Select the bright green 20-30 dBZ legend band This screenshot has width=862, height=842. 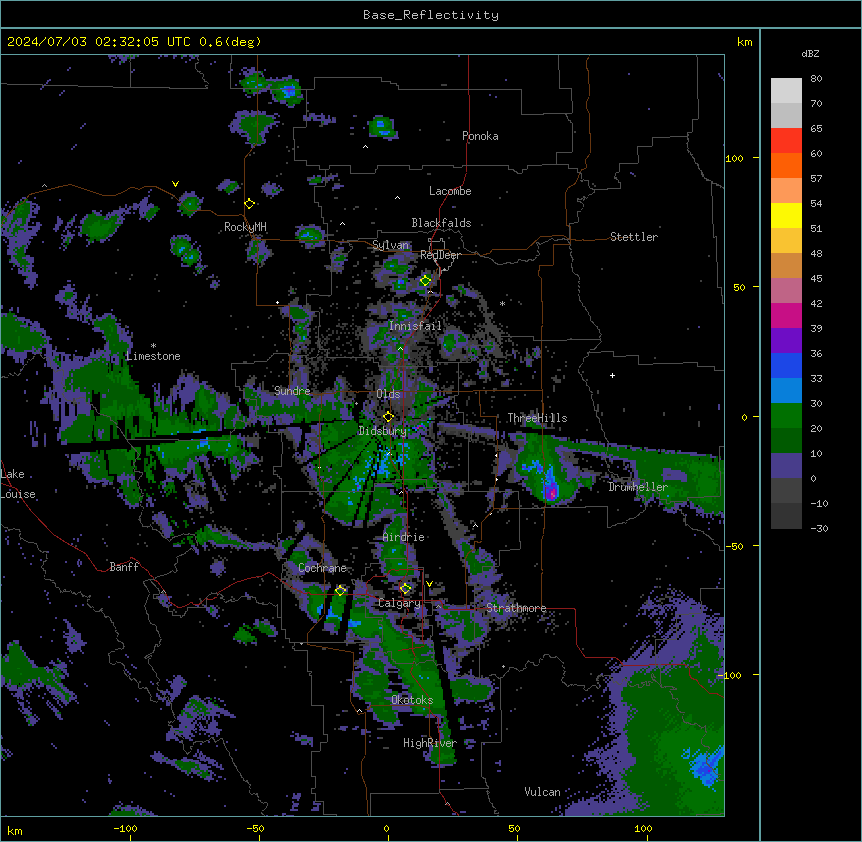786,416
